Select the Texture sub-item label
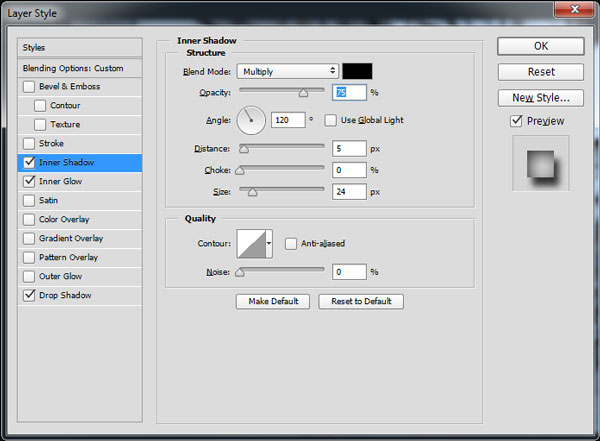This screenshot has width=600, height=441. [x=65, y=124]
